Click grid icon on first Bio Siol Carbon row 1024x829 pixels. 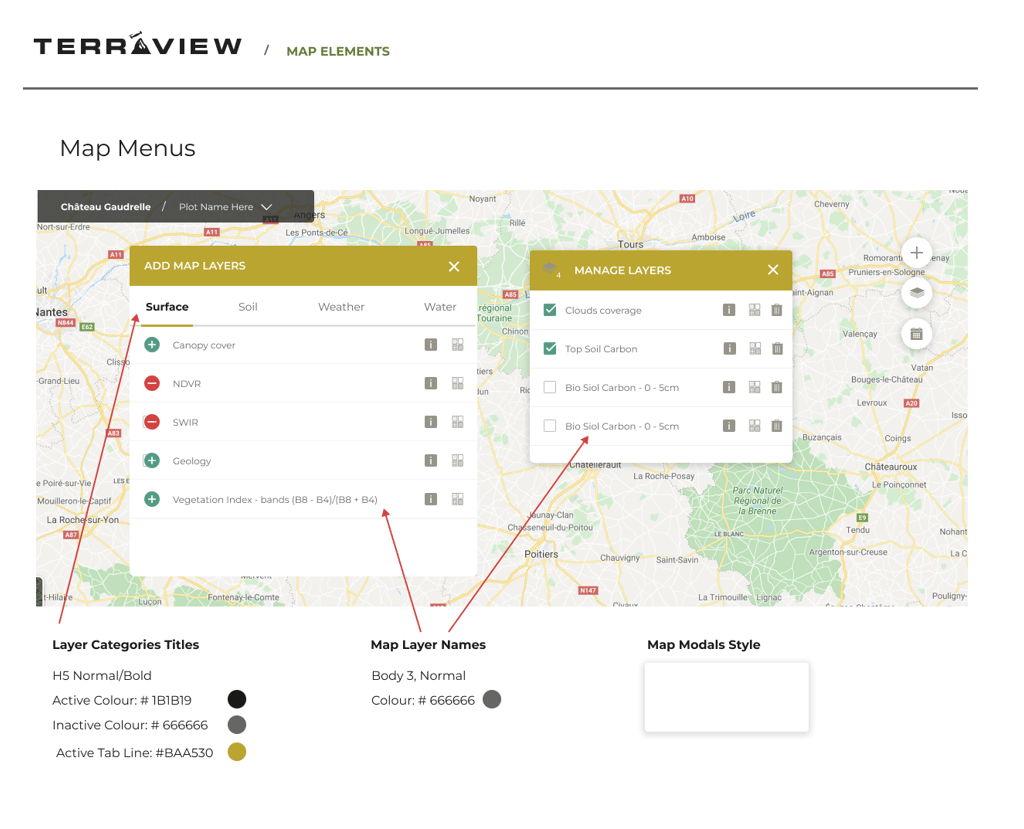click(x=755, y=387)
